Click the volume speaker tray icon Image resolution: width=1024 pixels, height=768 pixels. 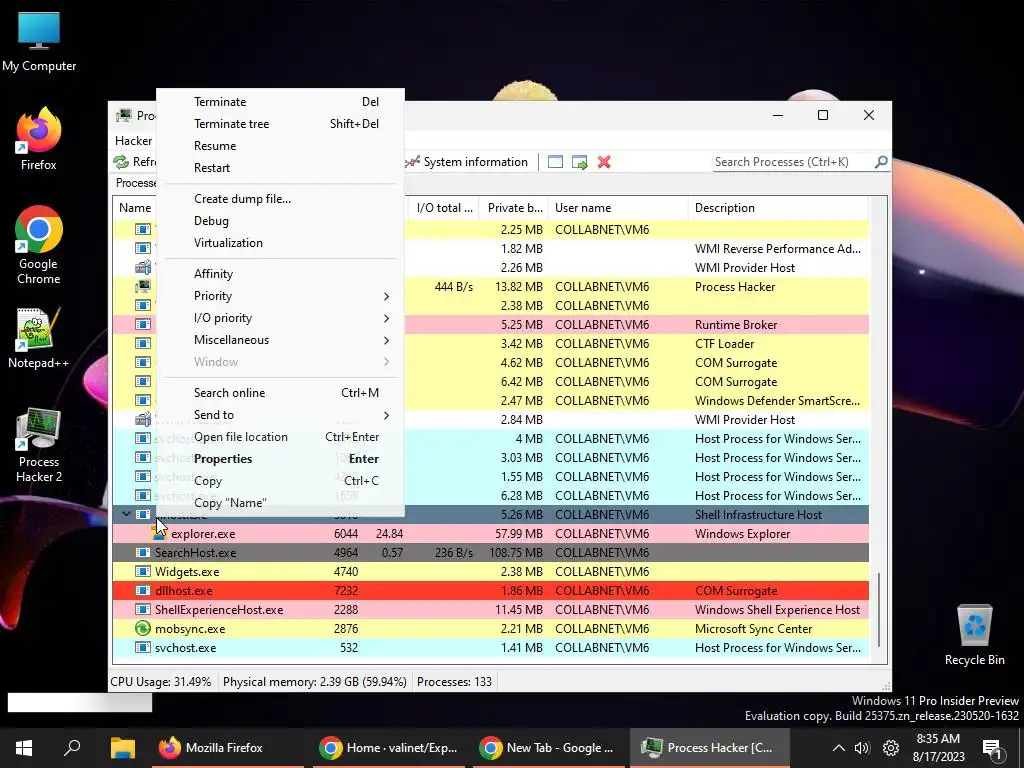click(862, 748)
